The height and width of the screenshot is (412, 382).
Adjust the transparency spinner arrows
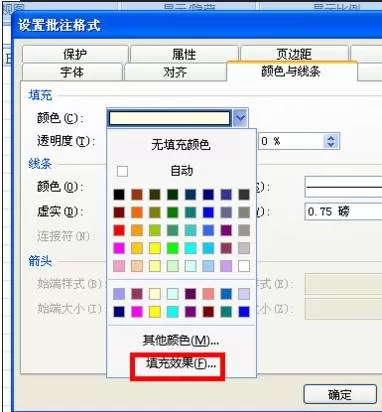[x=331, y=141]
